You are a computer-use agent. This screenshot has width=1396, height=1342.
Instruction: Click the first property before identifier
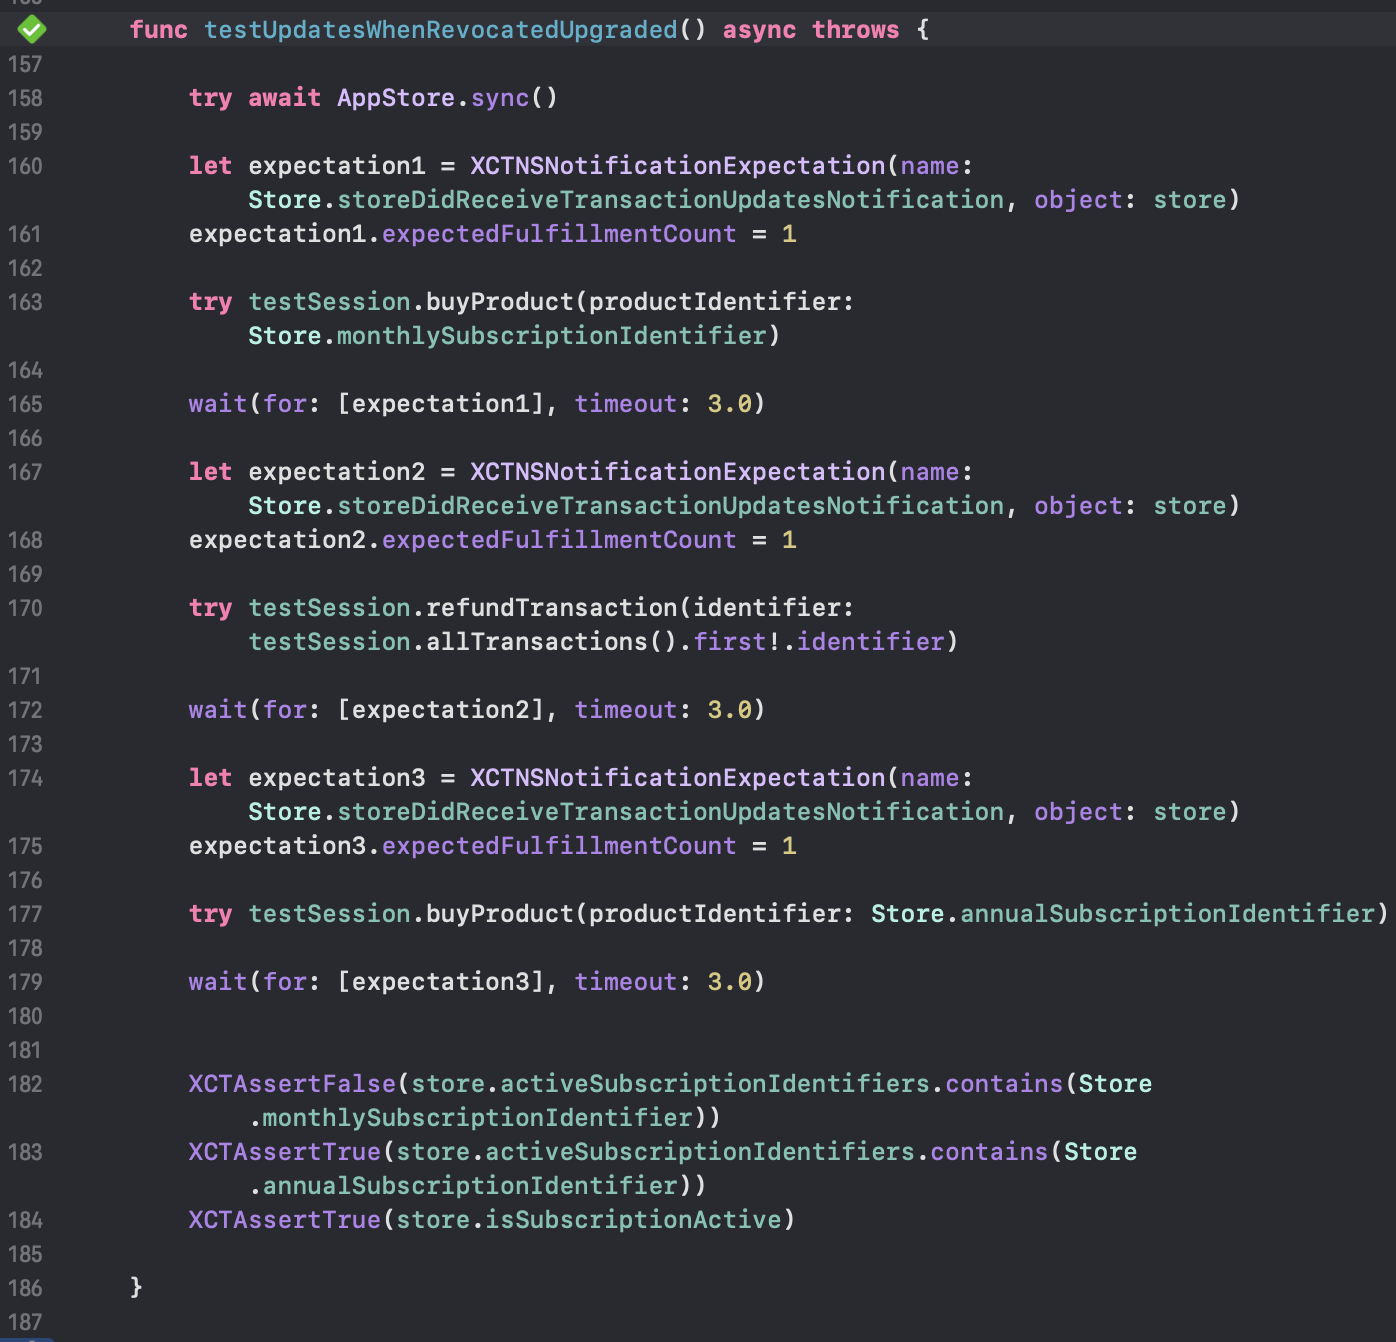730,642
